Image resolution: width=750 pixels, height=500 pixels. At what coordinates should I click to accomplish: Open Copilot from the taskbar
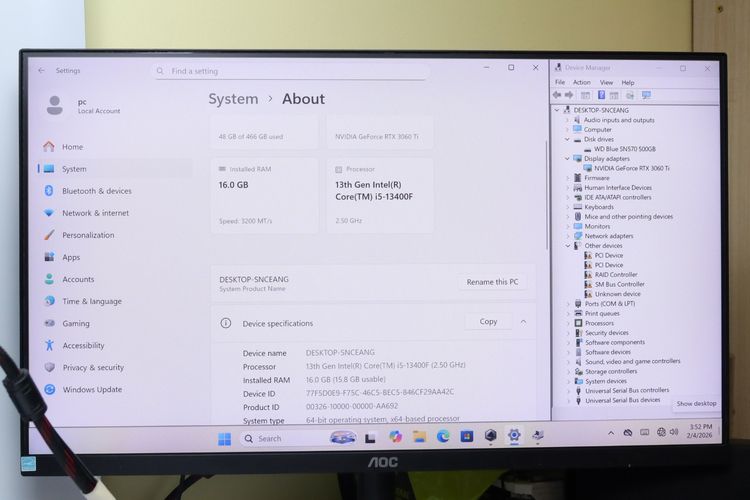click(395, 437)
